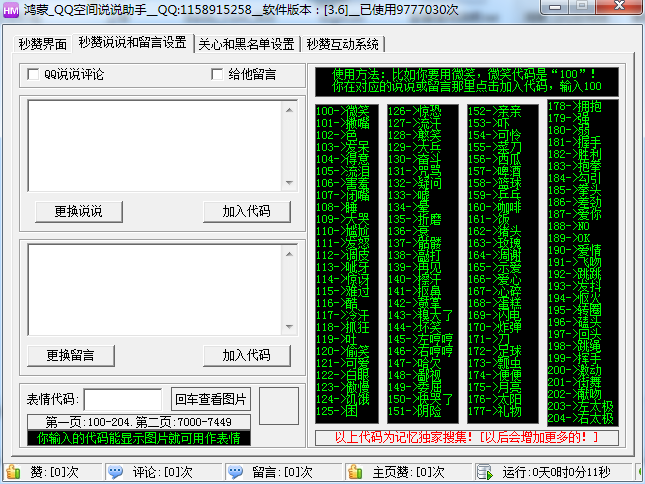Click the runtime icon beside 运行
The width and height of the screenshot is (645, 484).
click(x=484, y=472)
